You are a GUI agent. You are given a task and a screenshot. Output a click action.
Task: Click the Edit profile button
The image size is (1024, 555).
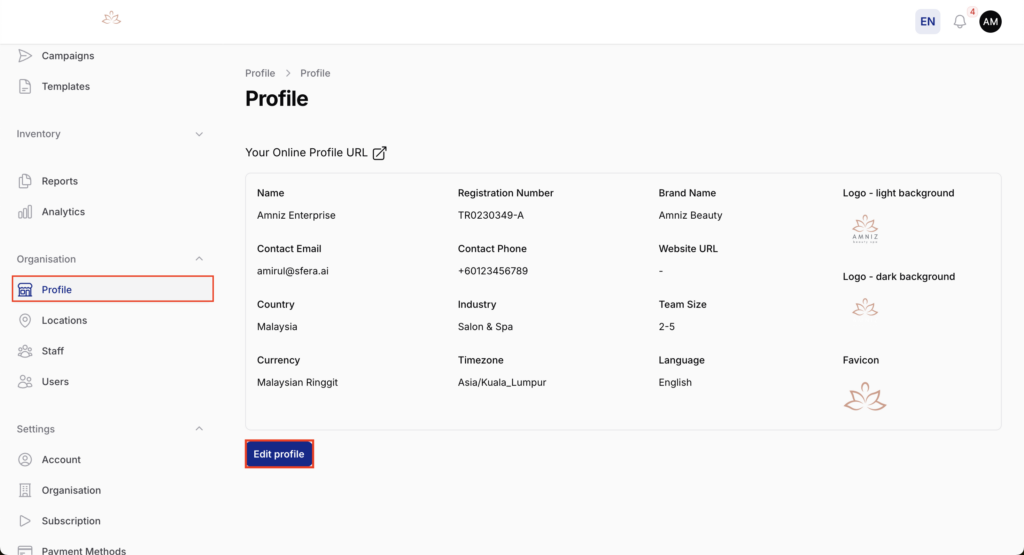279,454
